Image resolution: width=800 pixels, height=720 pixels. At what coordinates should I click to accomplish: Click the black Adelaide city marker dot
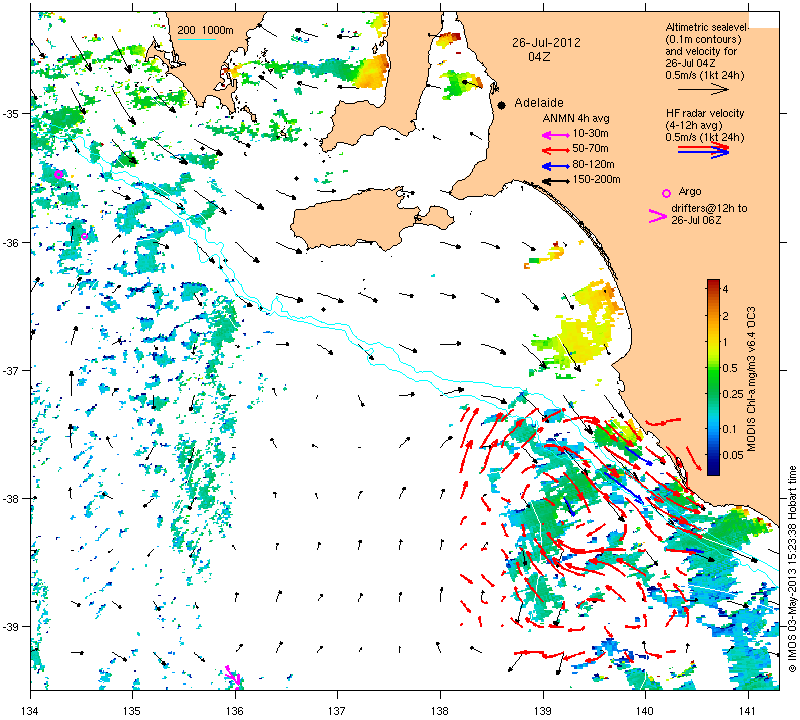pyautogui.click(x=502, y=105)
